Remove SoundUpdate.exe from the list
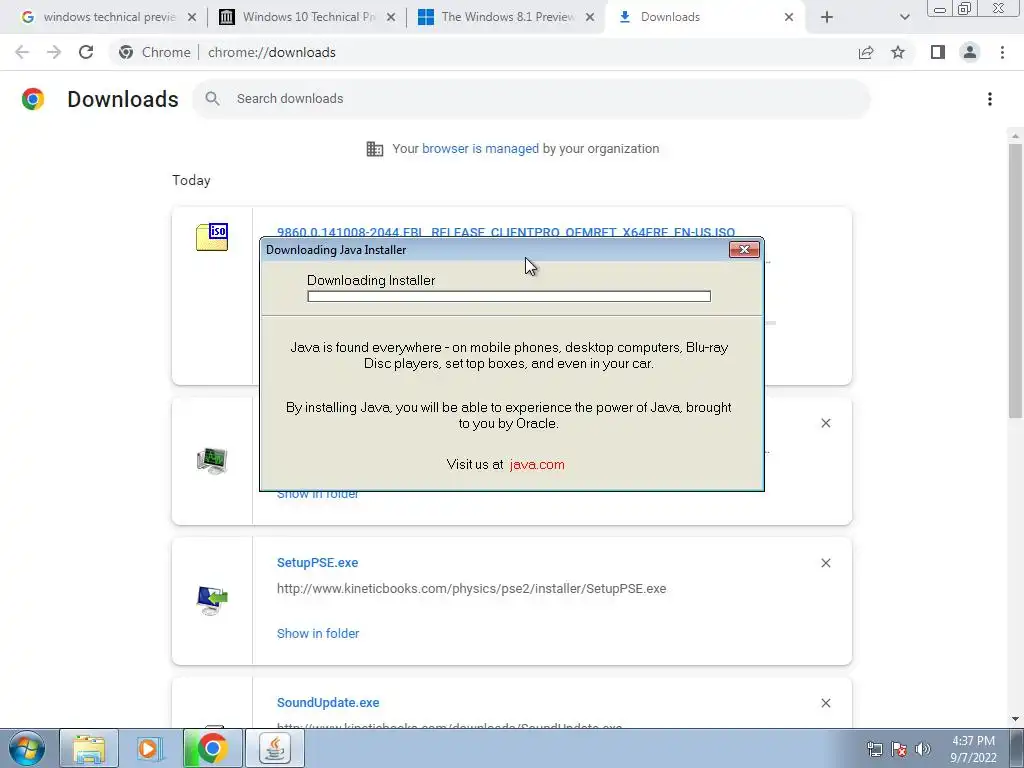This screenshot has width=1024, height=768. click(825, 703)
